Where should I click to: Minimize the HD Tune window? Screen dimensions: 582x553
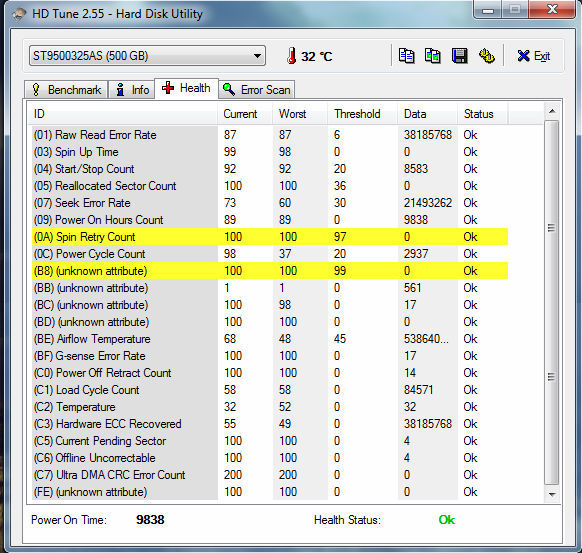(488, 9)
